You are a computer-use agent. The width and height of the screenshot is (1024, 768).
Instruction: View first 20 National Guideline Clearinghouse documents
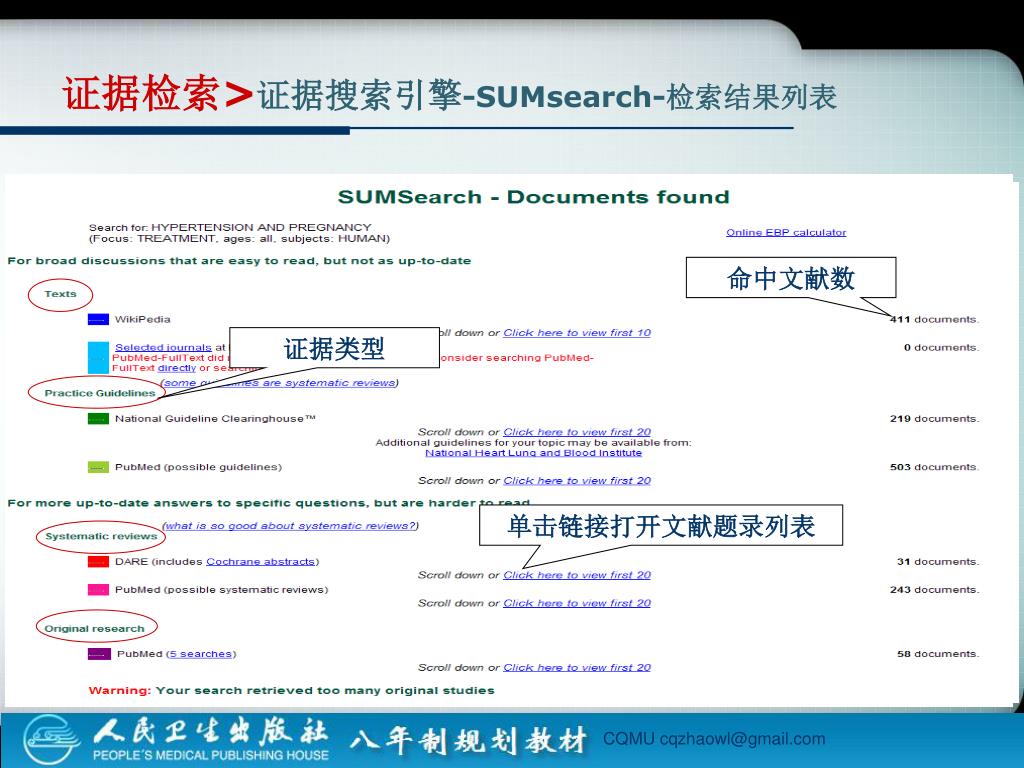577,432
